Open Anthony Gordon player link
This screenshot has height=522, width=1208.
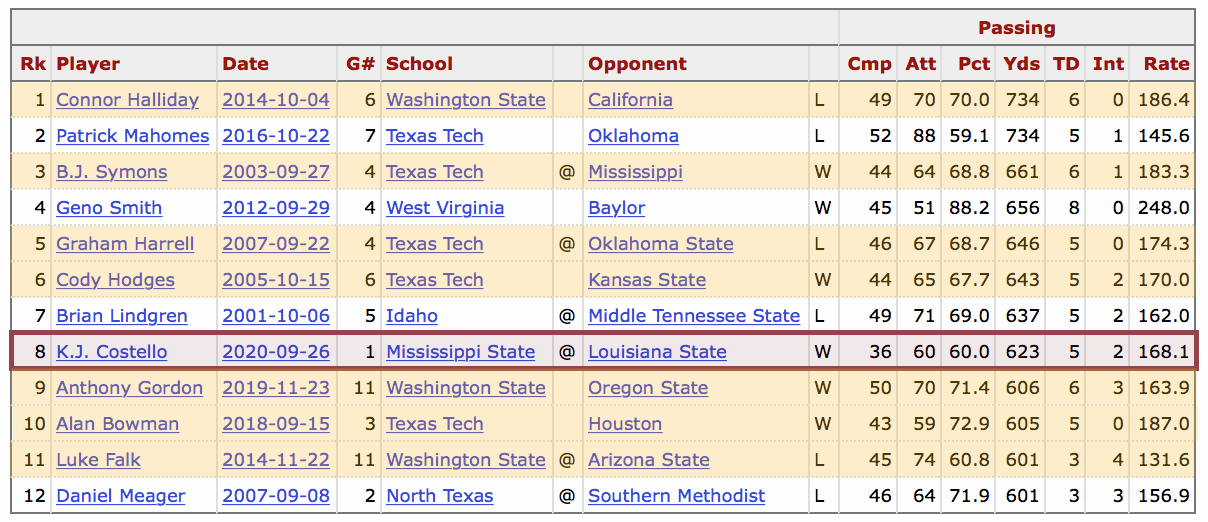click(x=129, y=388)
